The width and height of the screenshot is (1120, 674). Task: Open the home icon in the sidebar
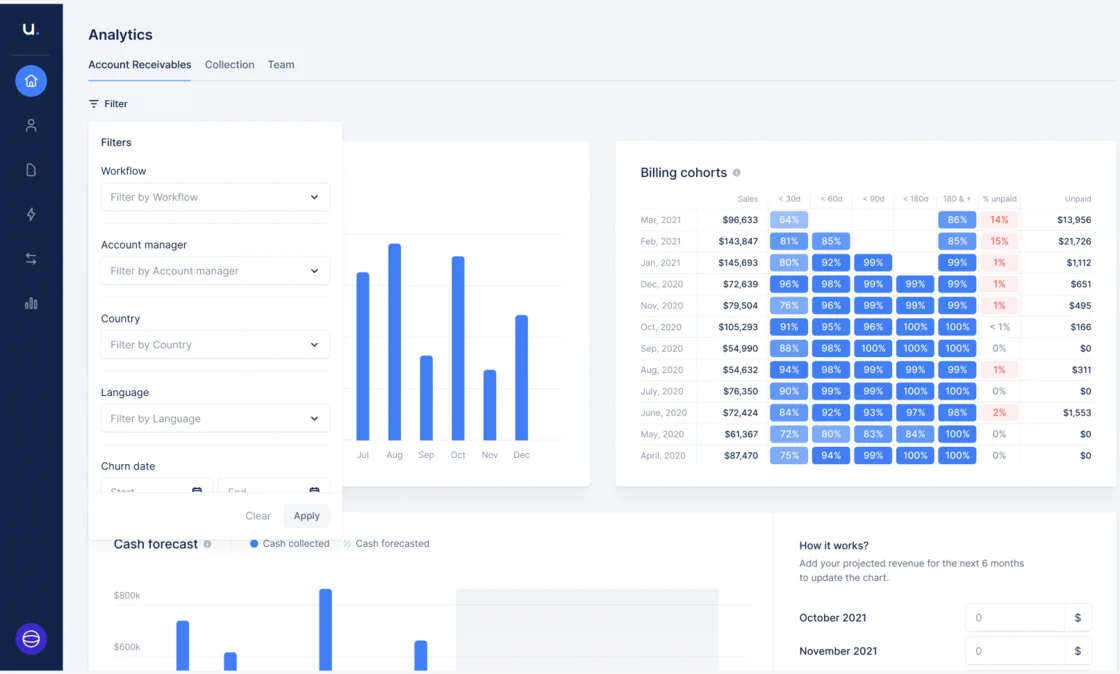(x=31, y=81)
